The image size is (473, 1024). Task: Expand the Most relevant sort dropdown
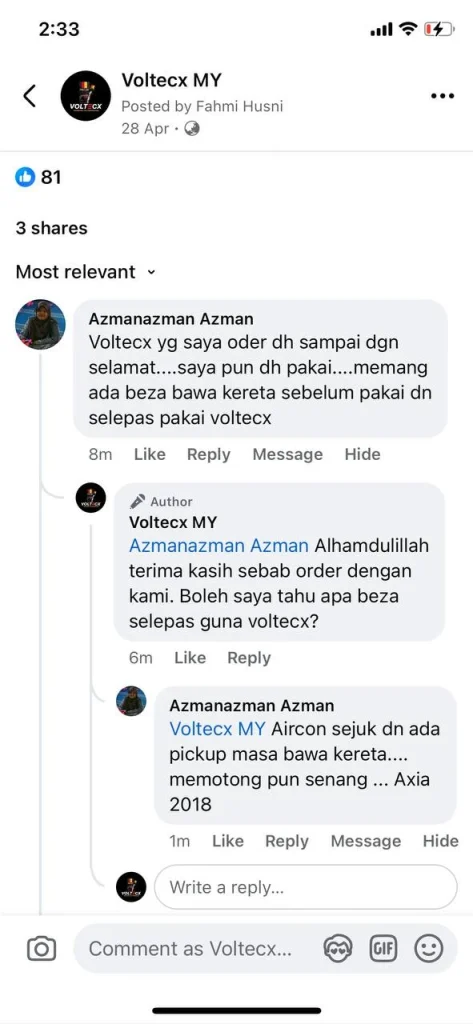[x=86, y=272]
